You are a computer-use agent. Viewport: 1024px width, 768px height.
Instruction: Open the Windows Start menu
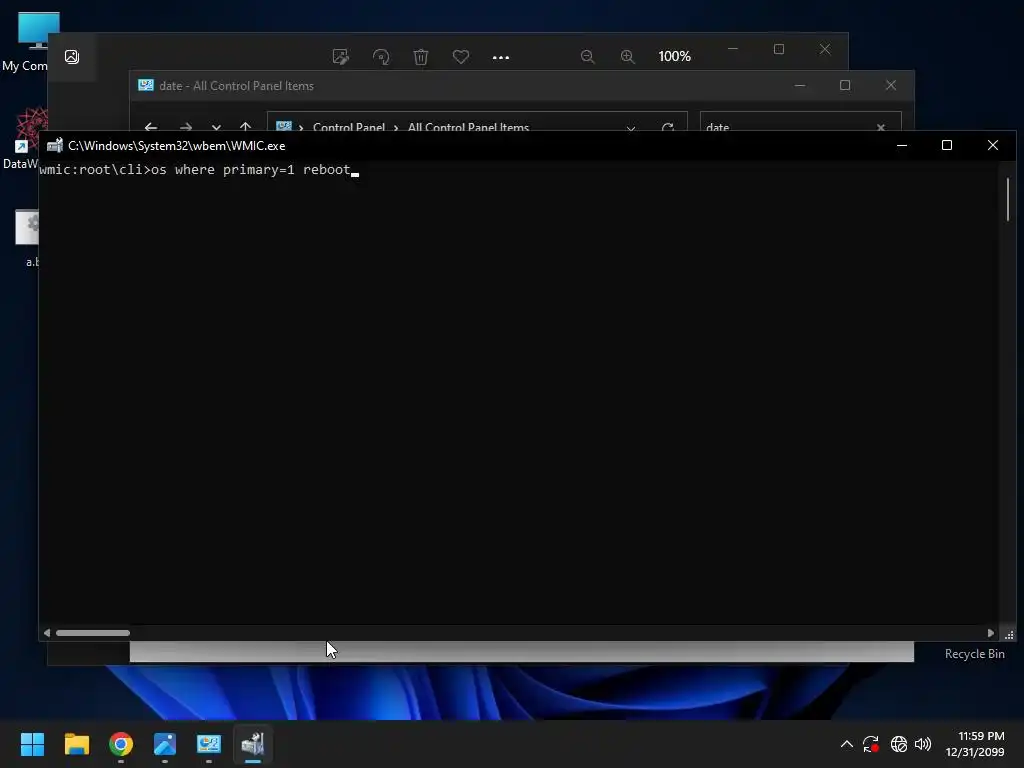tap(32, 744)
